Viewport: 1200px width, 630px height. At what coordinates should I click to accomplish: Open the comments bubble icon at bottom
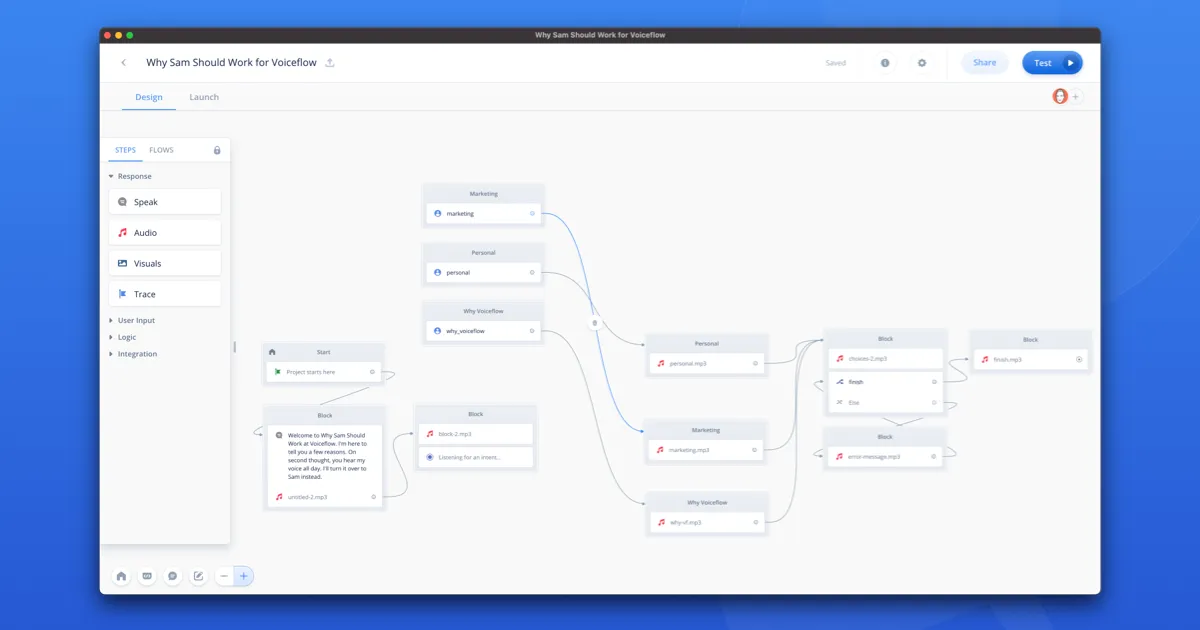pyautogui.click(x=173, y=576)
